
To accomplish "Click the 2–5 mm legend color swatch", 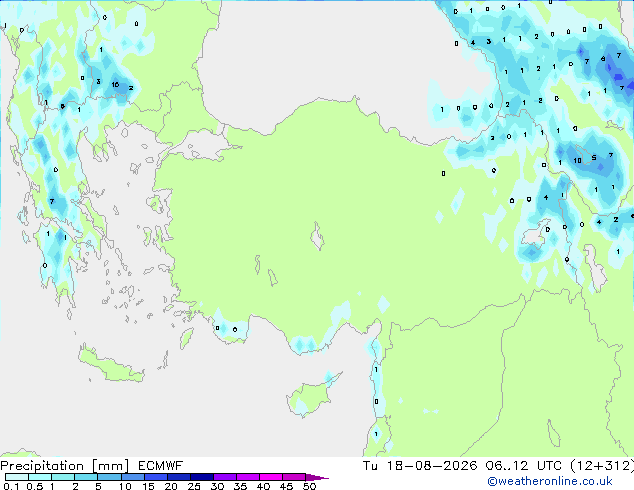I will pyautogui.click(x=86, y=477).
